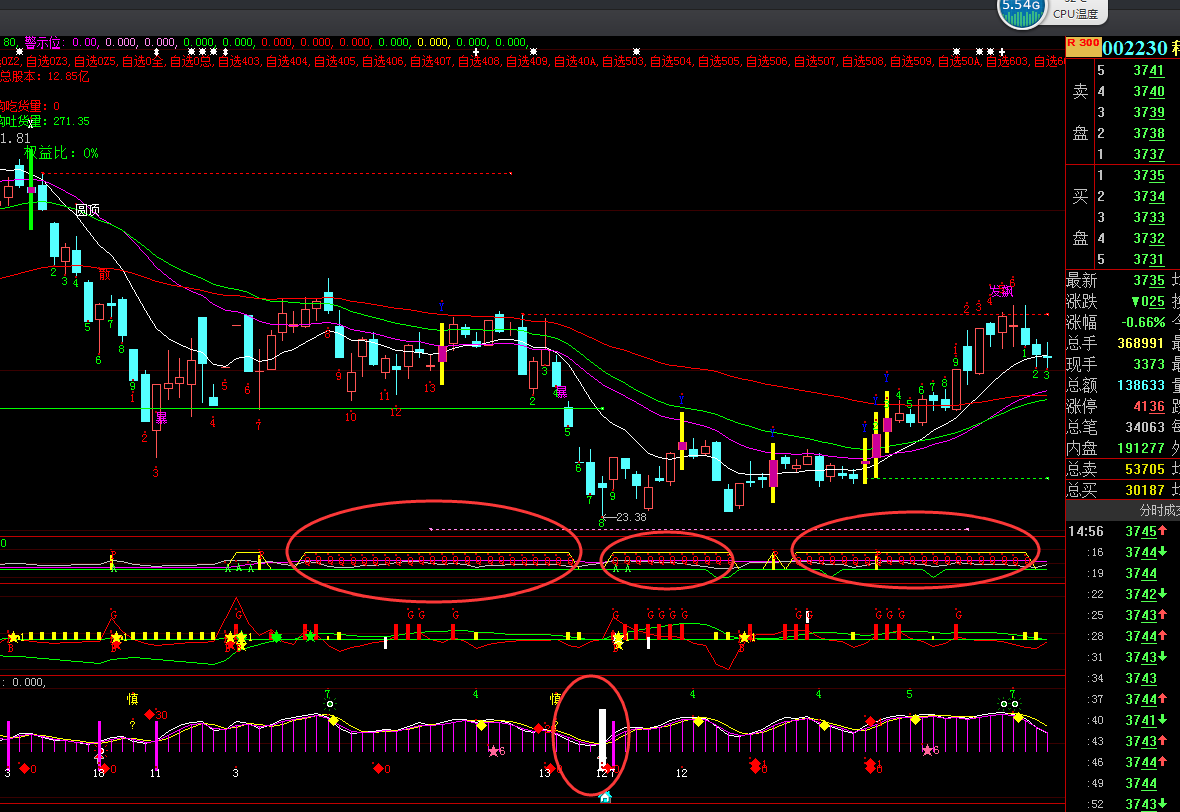The width and height of the screenshot is (1180, 812).
Task: Click the red diamond marker labeled 30
Action: [x=150, y=714]
